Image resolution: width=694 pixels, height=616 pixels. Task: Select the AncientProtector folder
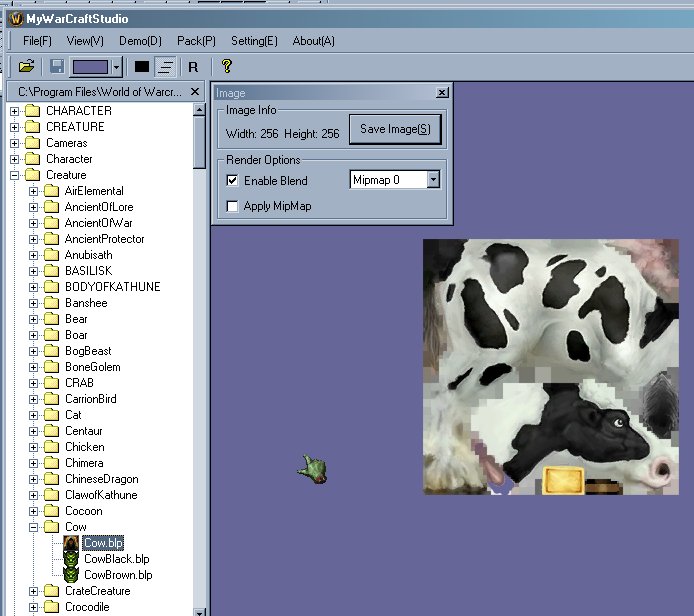104,239
